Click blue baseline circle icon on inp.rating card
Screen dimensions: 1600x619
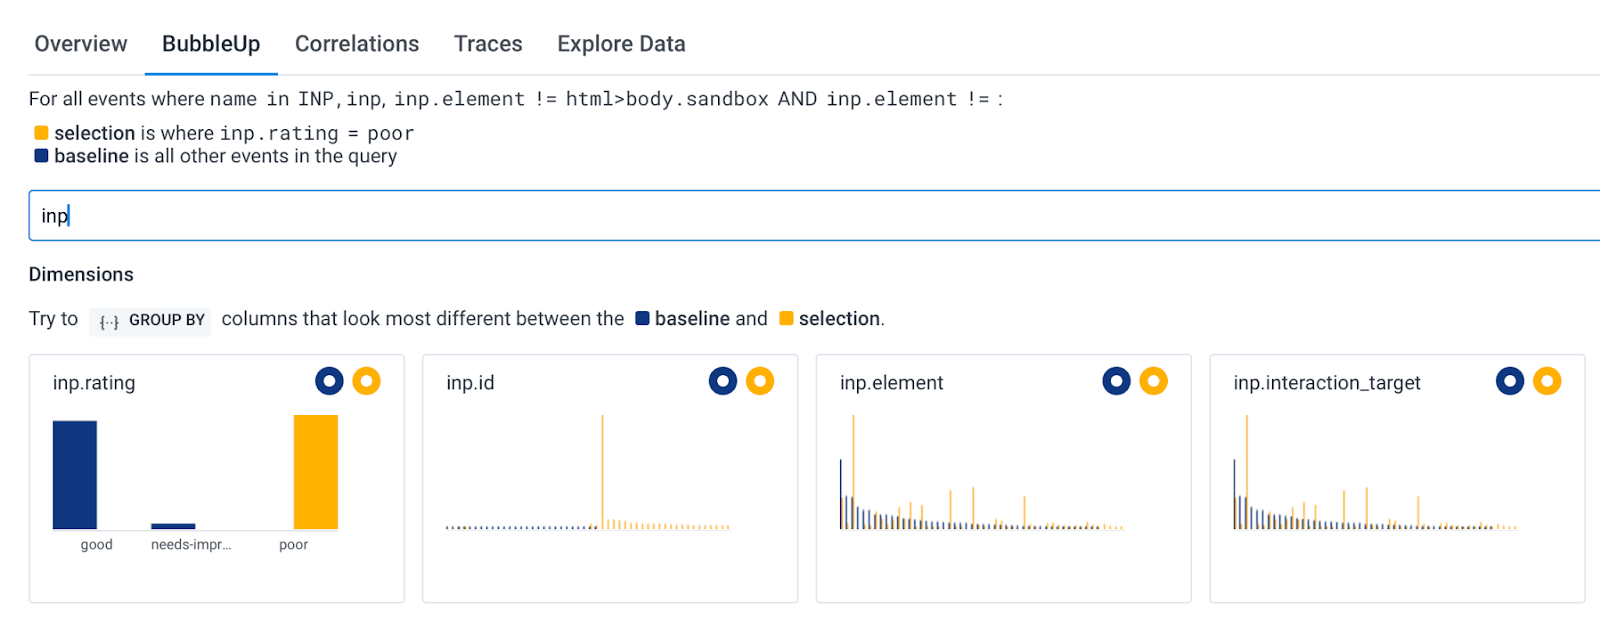(x=329, y=381)
